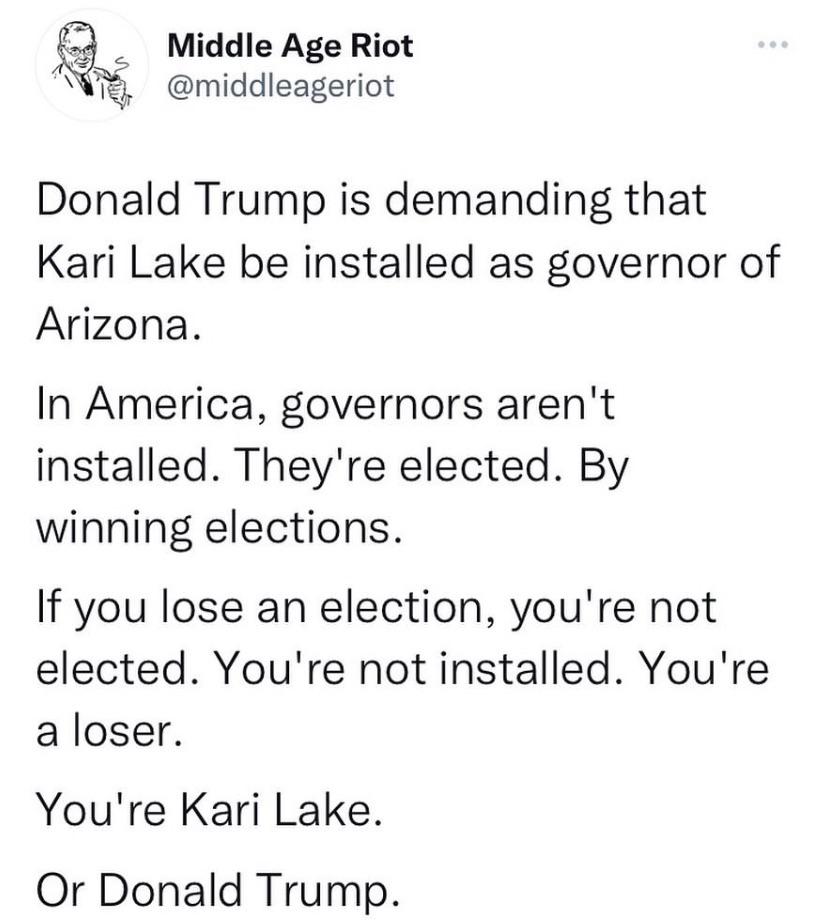
Task: Select the line "If you lose an election, you're not"
Action: tap(376, 607)
